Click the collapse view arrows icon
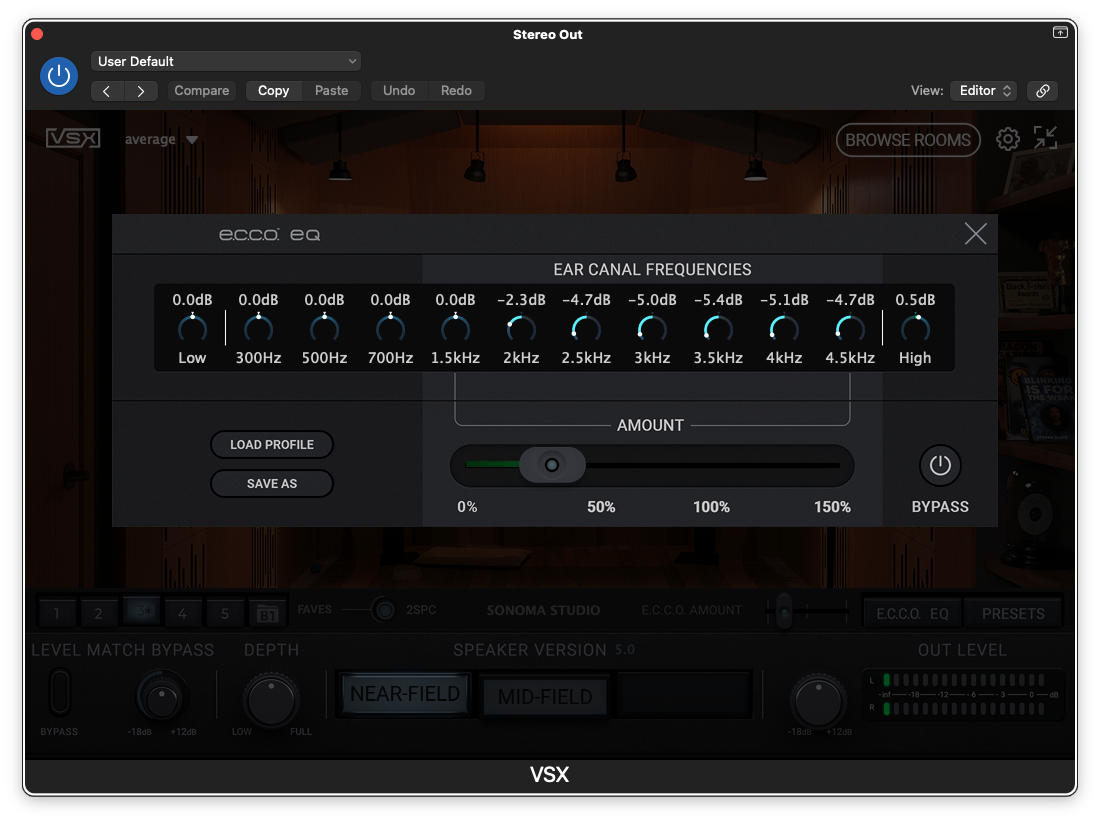Screen dimensions: 1100x823 point(1045,138)
